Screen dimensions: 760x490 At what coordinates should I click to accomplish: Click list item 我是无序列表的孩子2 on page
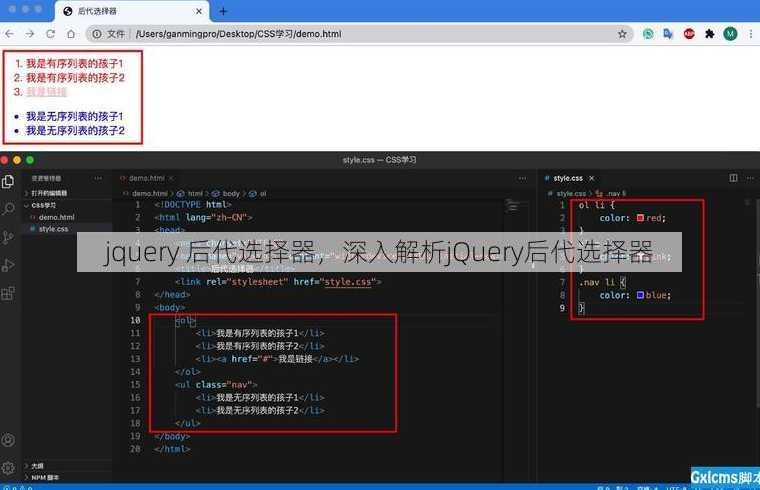click(75, 130)
